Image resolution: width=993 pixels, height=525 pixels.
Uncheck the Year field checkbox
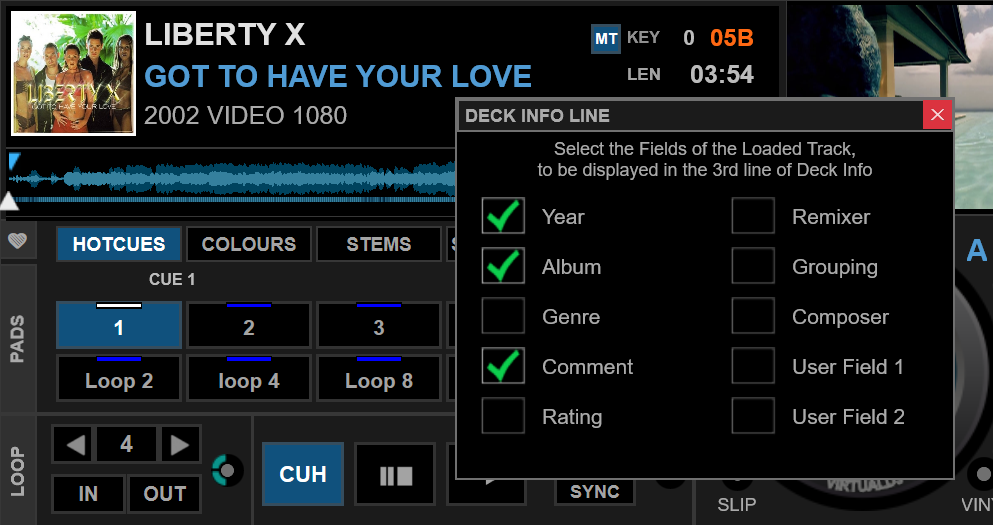[503, 216]
